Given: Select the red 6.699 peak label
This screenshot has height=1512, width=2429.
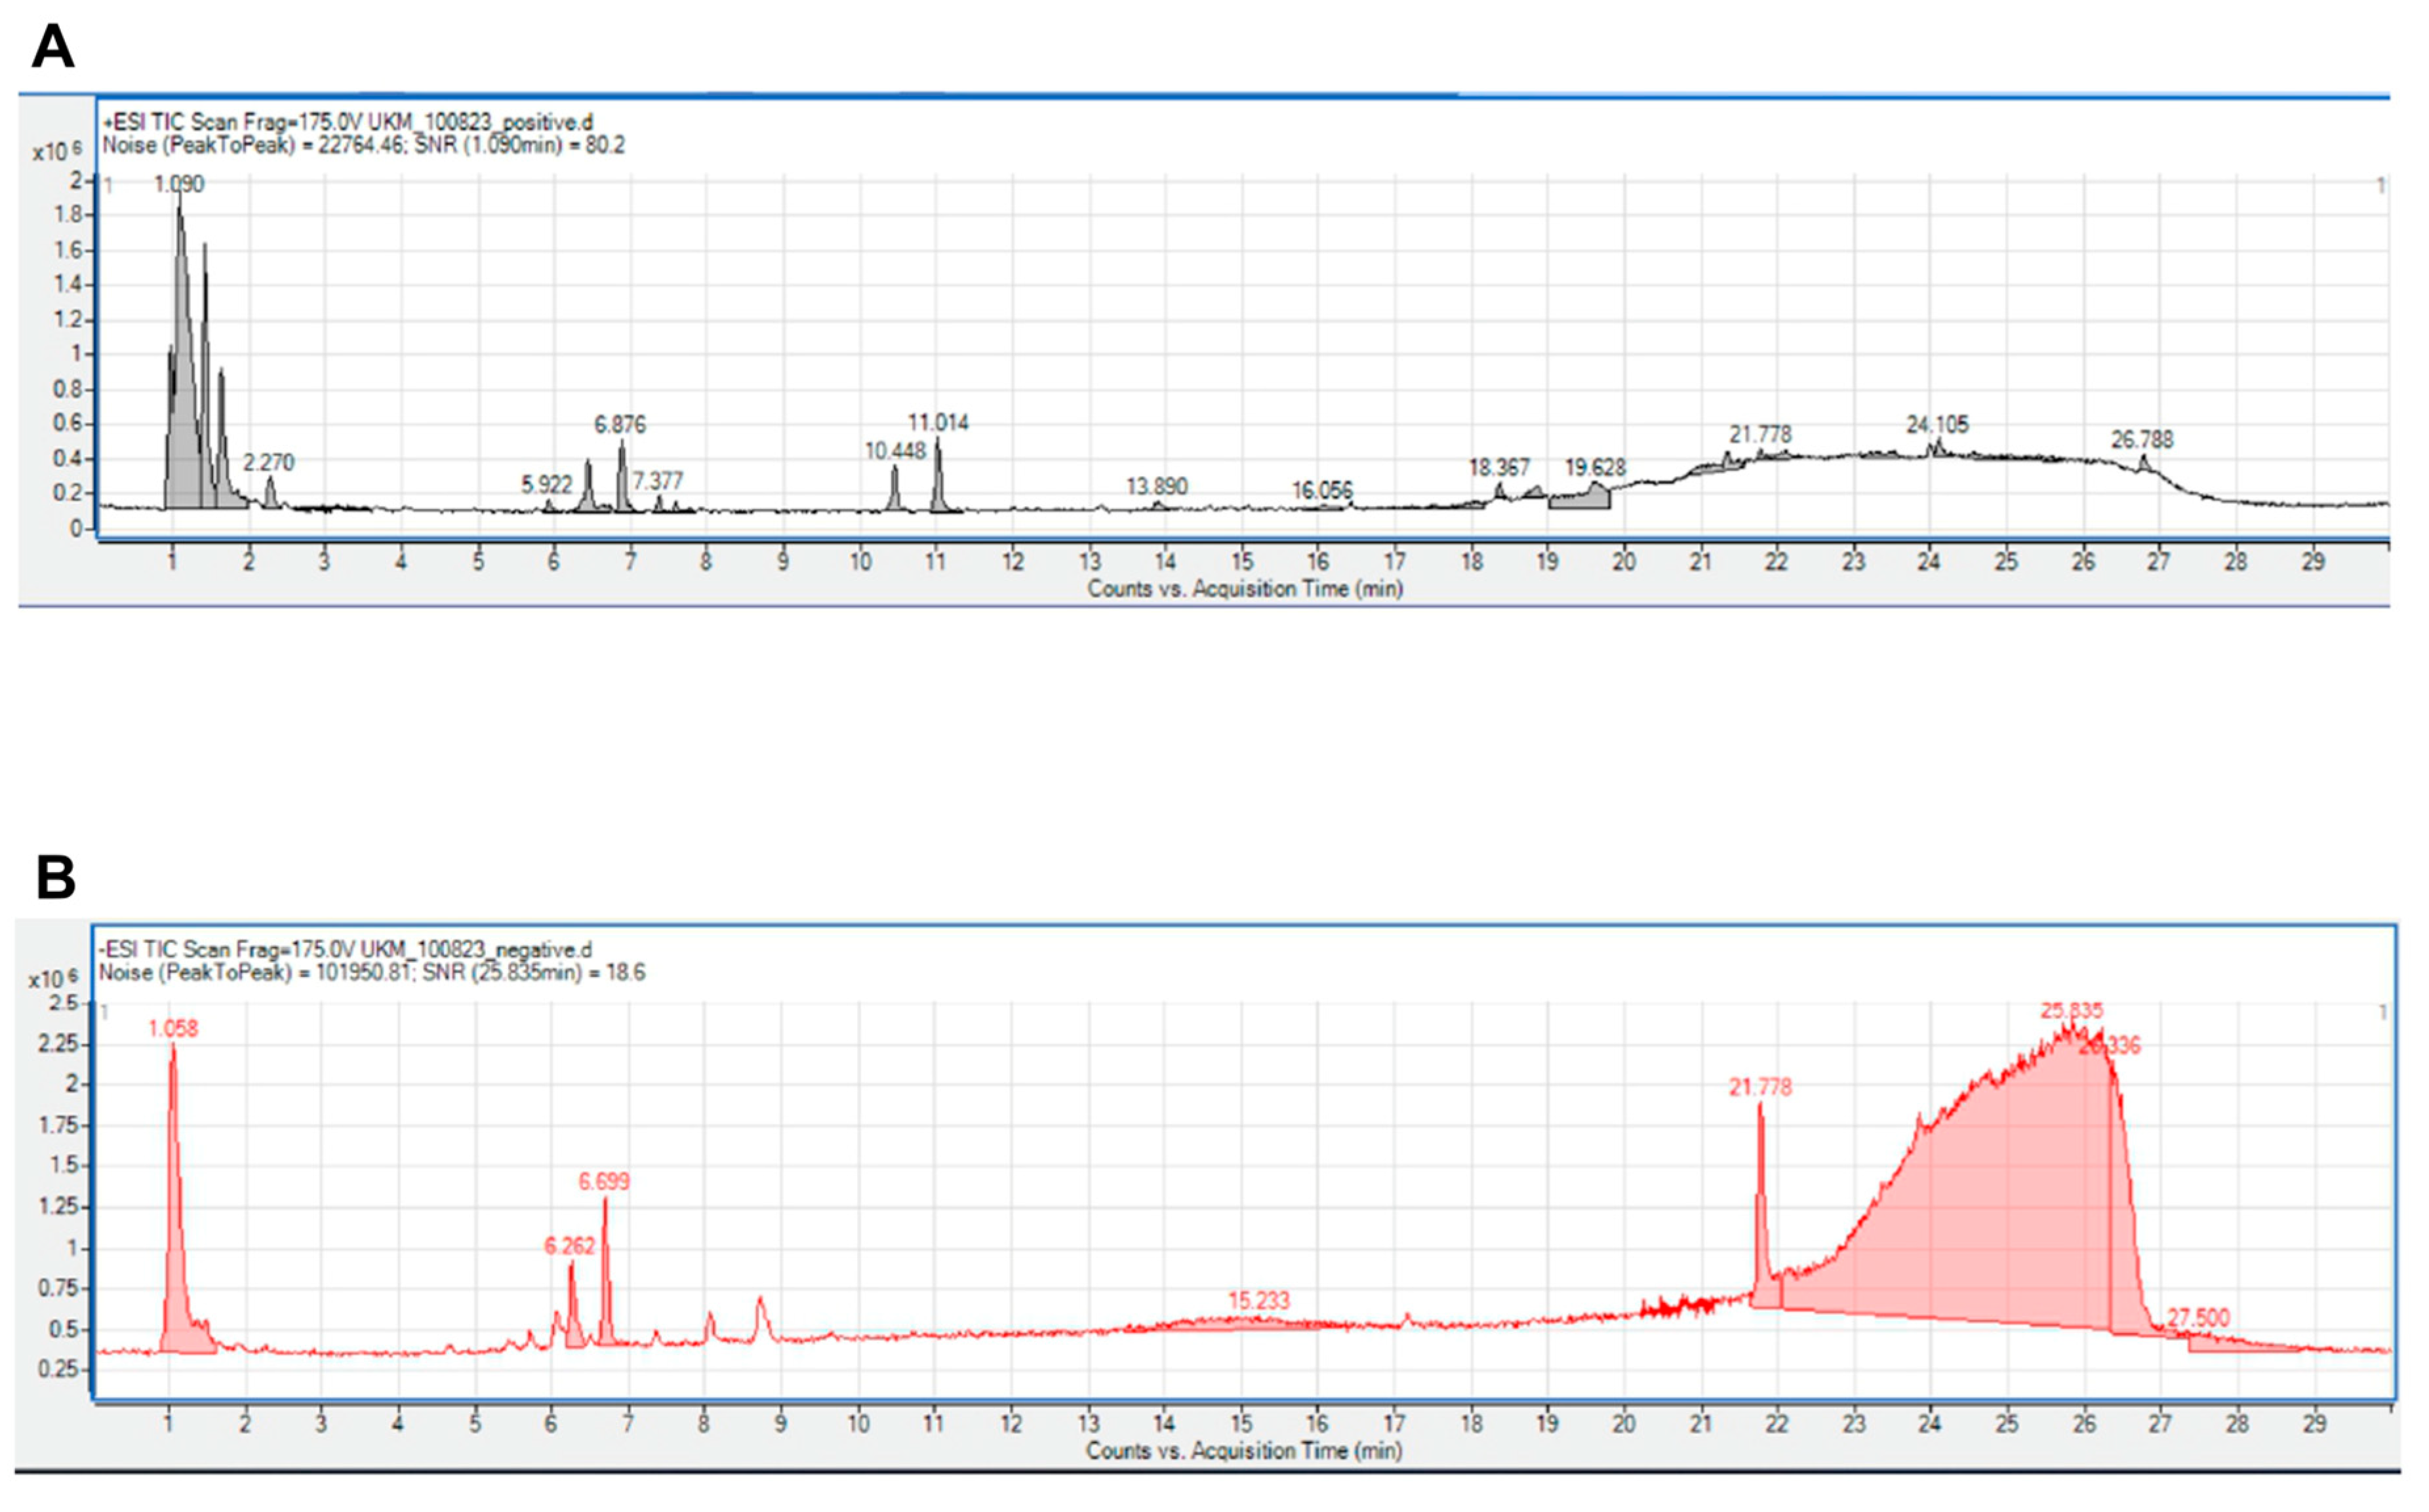Looking at the screenshot, I should pyautogui.click(x=604, y=1182).
